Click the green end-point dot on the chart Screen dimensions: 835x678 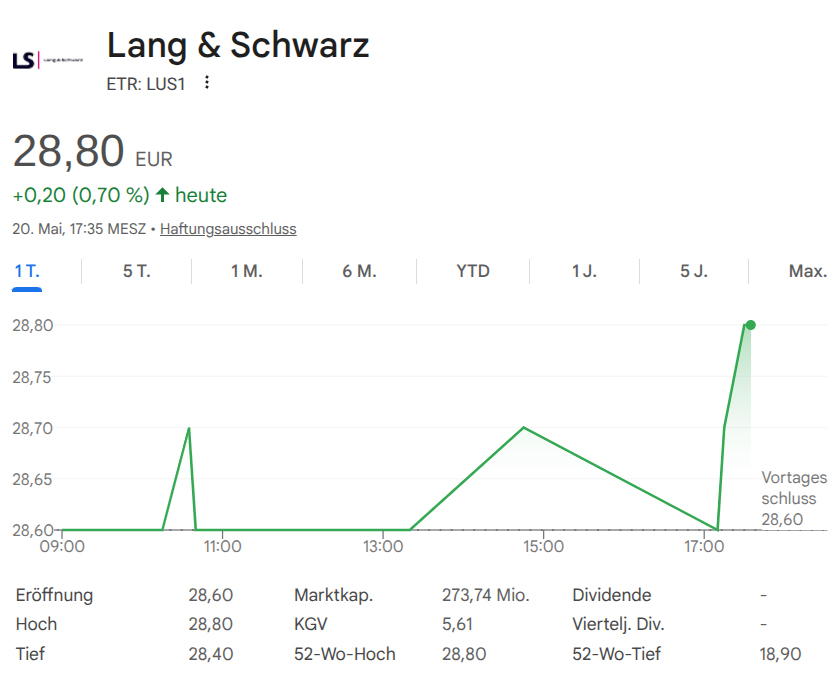[x=750, y=325]
